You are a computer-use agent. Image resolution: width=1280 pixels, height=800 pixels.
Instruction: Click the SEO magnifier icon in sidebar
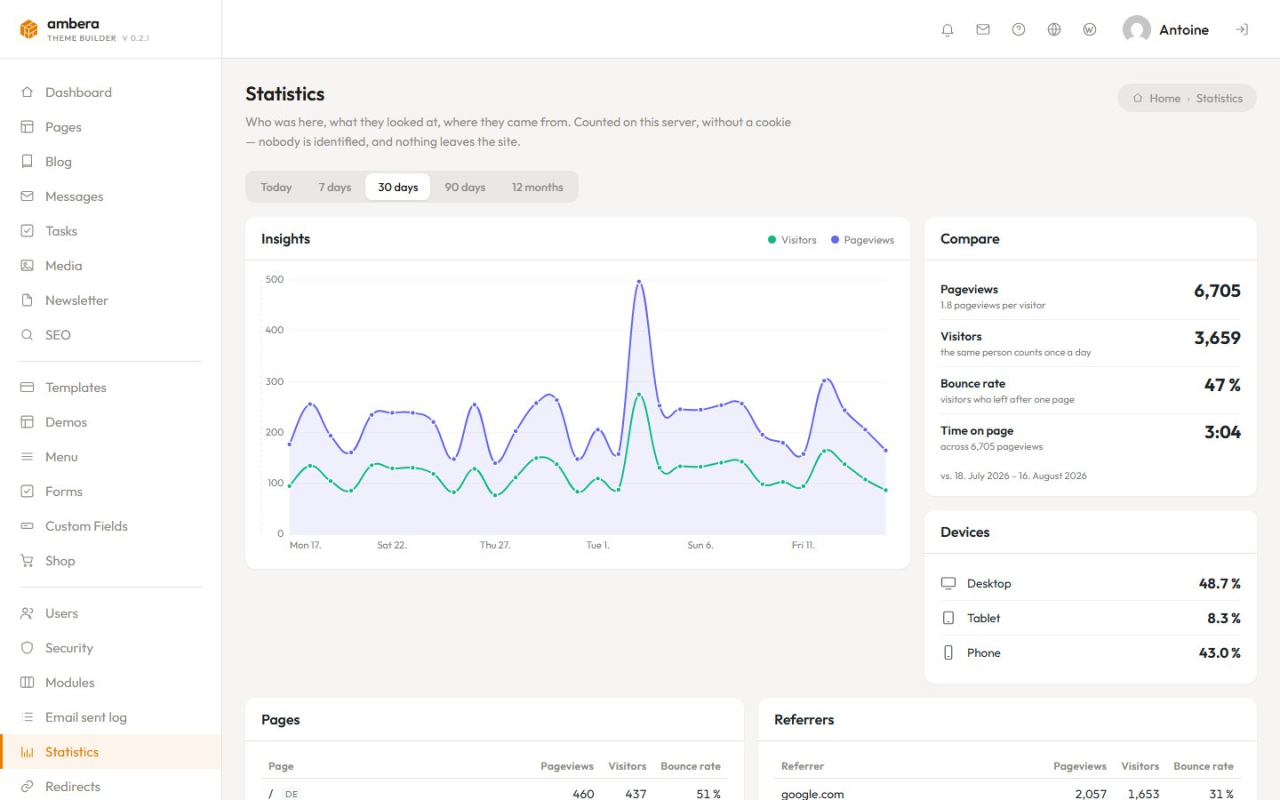pyautogui.click(x=27, y=335)
